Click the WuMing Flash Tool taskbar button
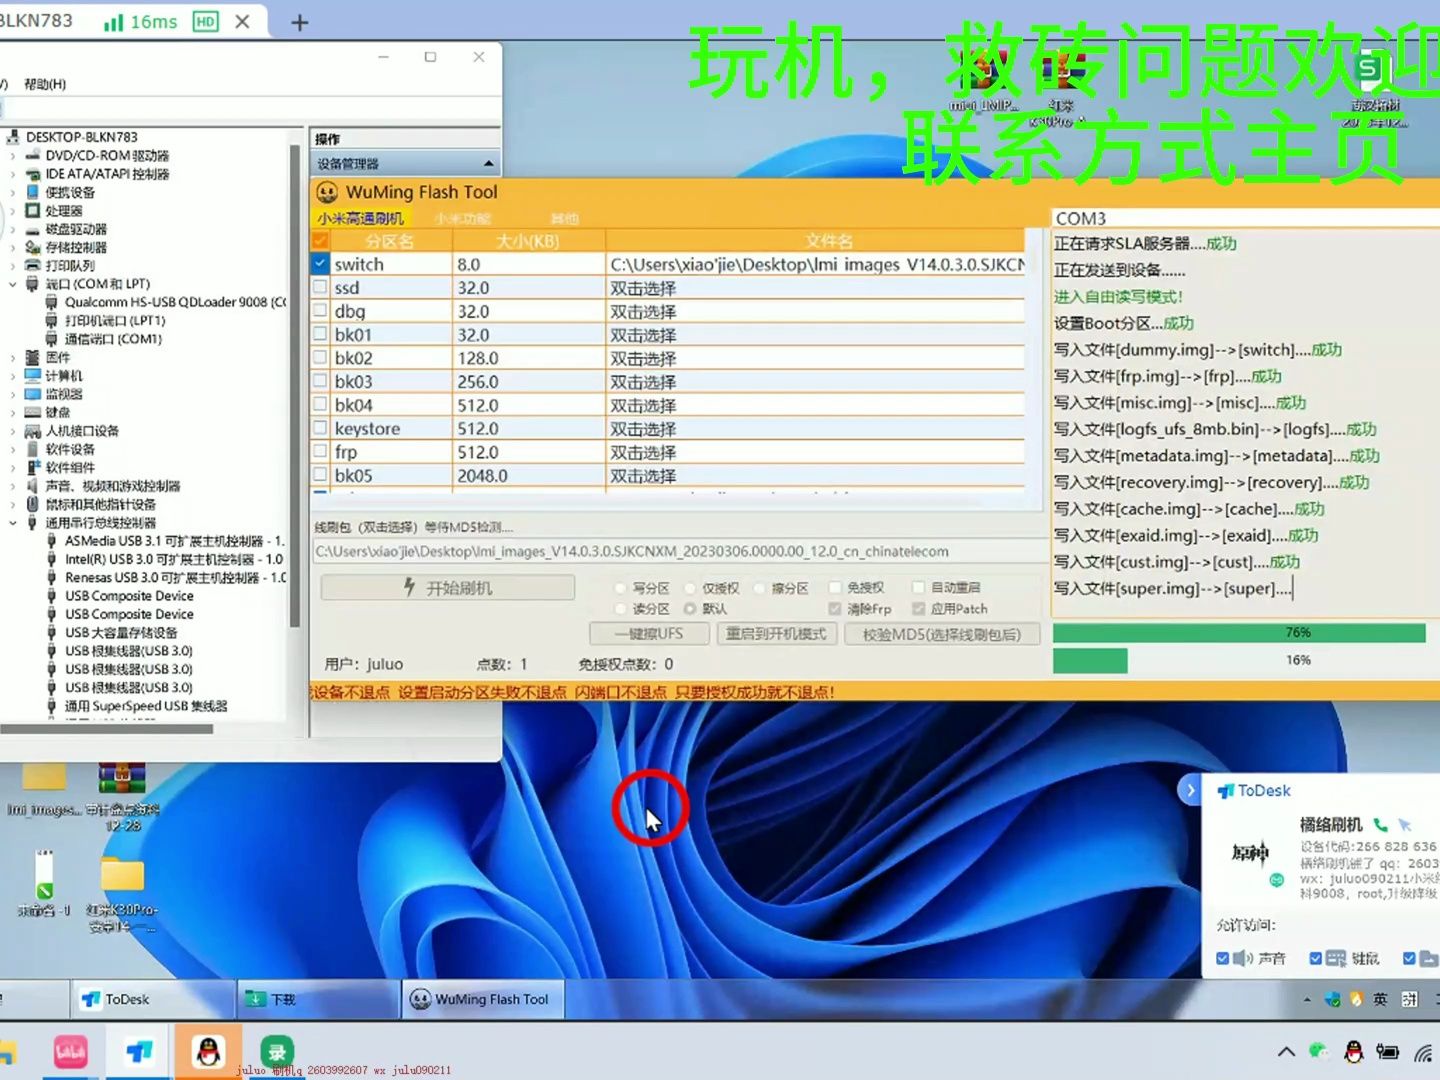The image size is (1440, 1080). click(483, 999)
